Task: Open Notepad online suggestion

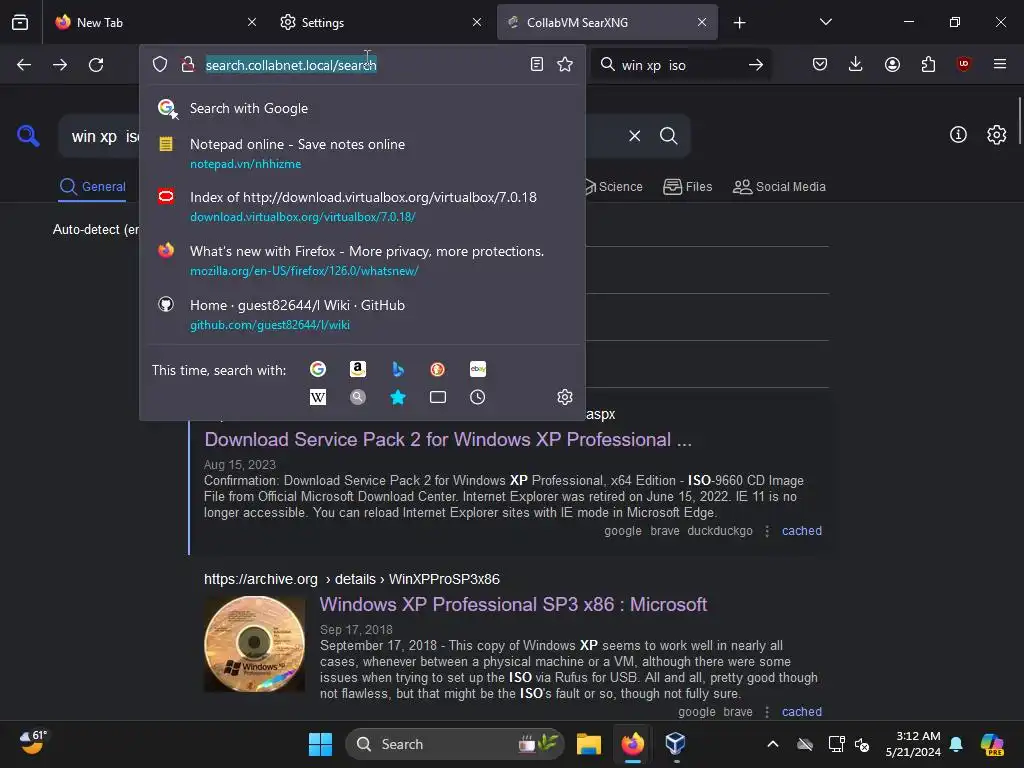Action: 362,153
